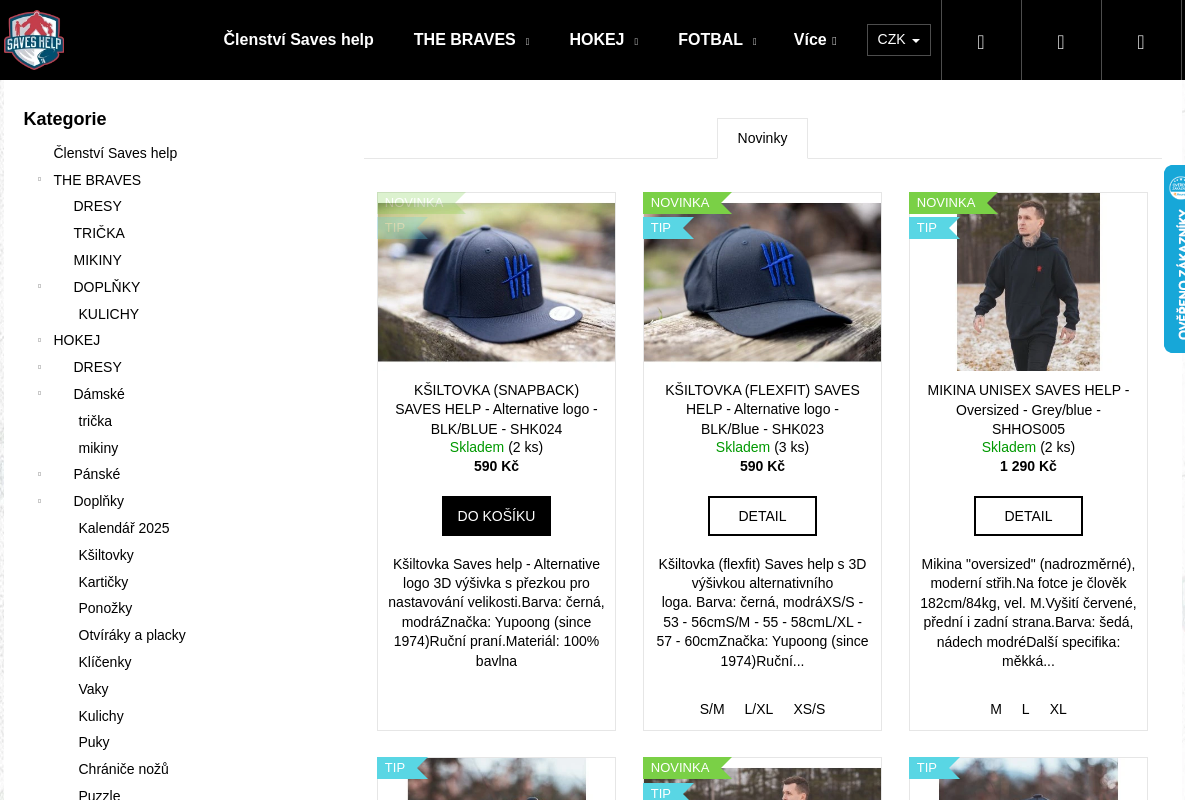The image size is (1200, 800).
Task: Open the snapback cap product image
Action: coord(496,282)
